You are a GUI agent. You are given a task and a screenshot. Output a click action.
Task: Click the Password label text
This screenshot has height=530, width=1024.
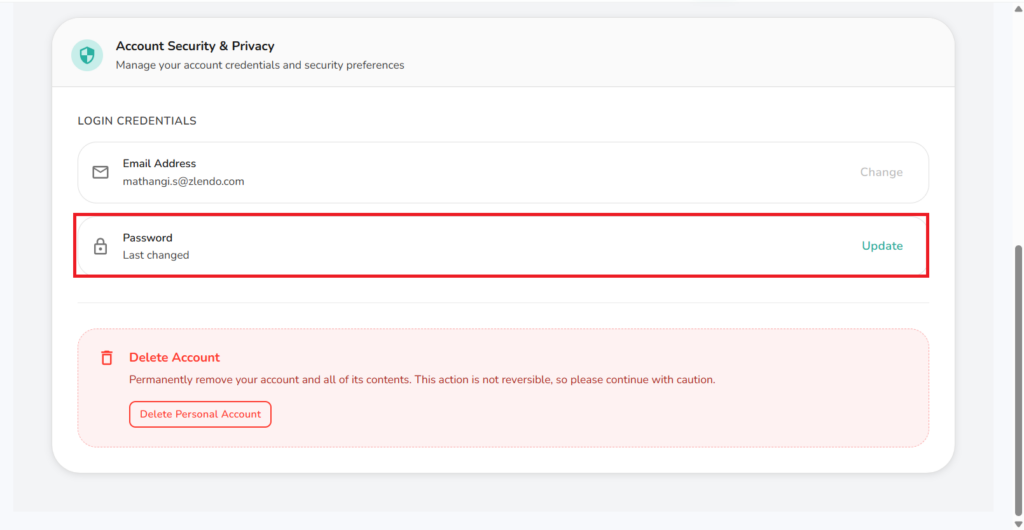coord(147,238)
